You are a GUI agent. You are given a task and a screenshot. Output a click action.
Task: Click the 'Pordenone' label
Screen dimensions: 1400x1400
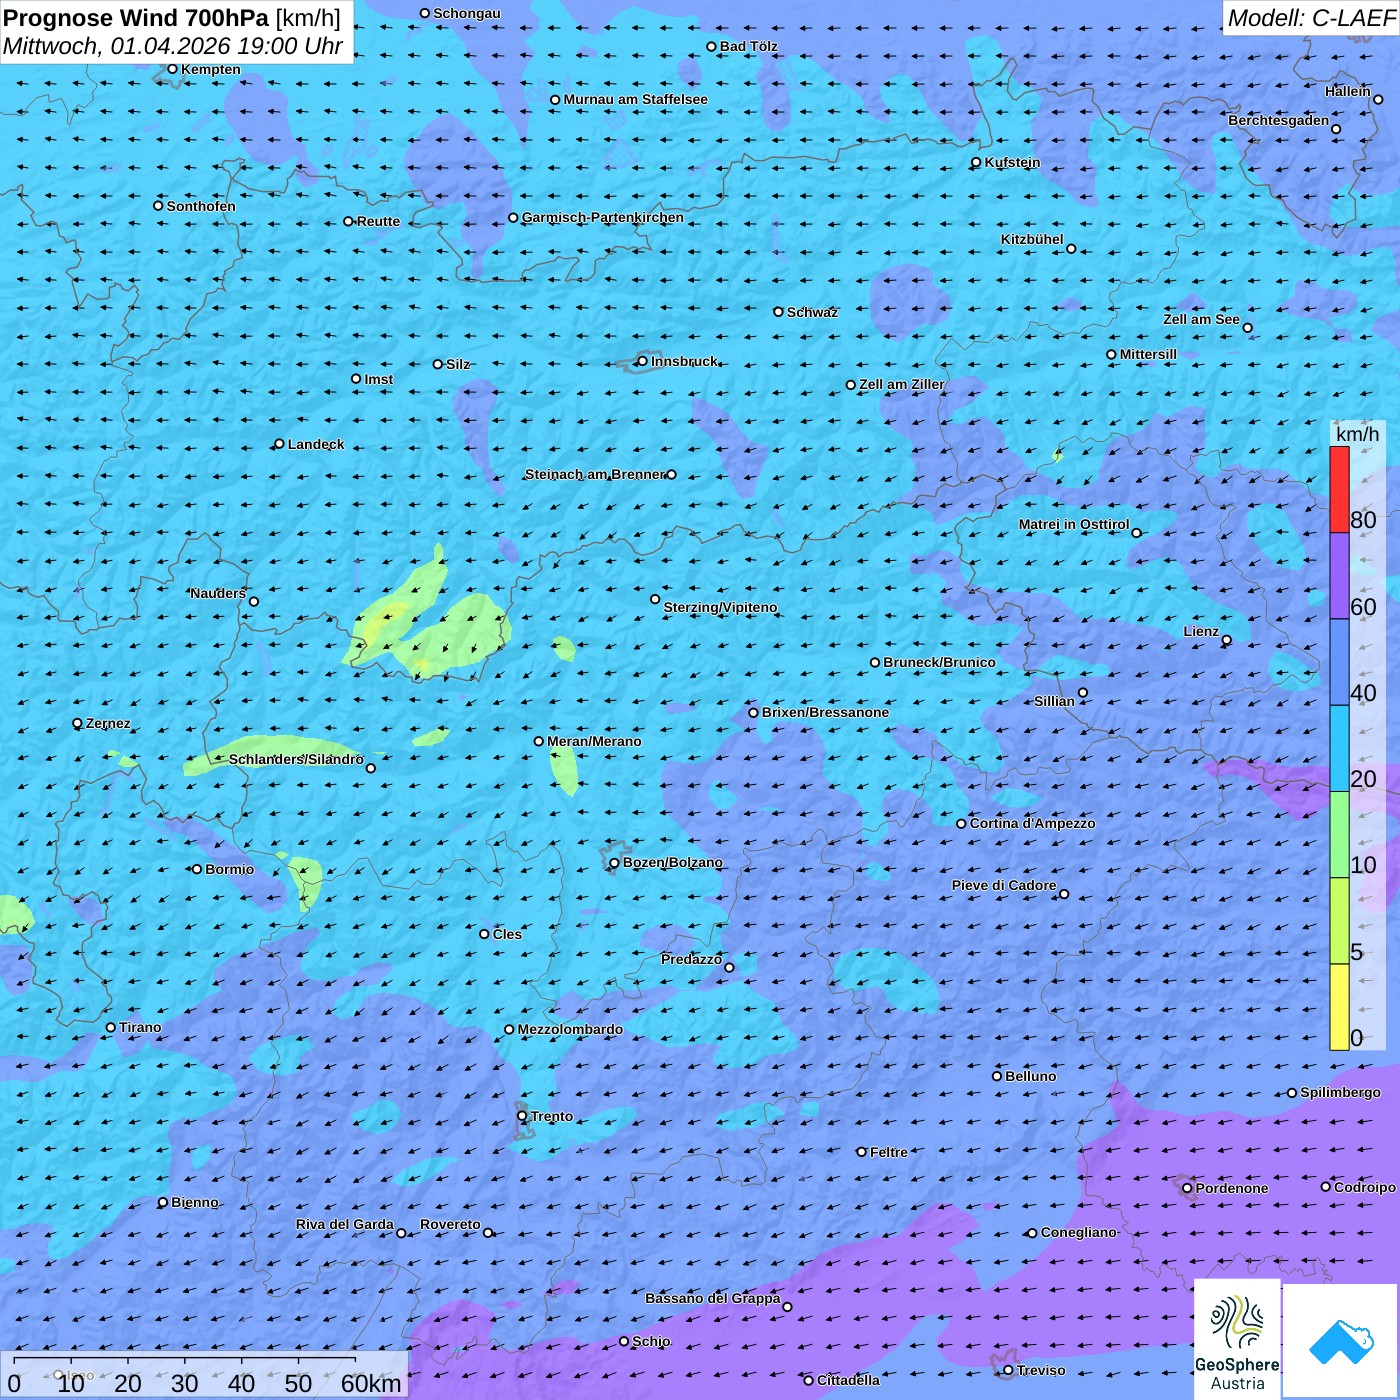1232,1188
